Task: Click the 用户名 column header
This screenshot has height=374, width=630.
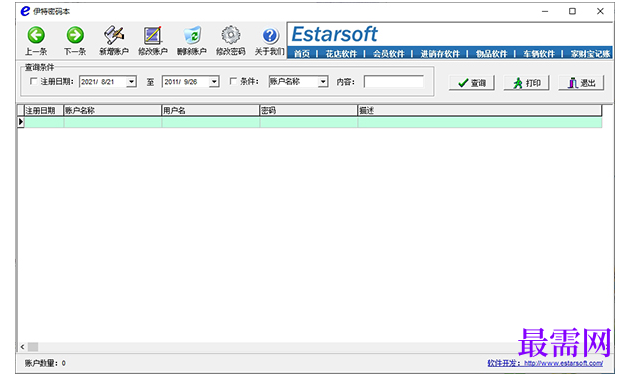Action: pyautogui.click(x=211, y=110)
